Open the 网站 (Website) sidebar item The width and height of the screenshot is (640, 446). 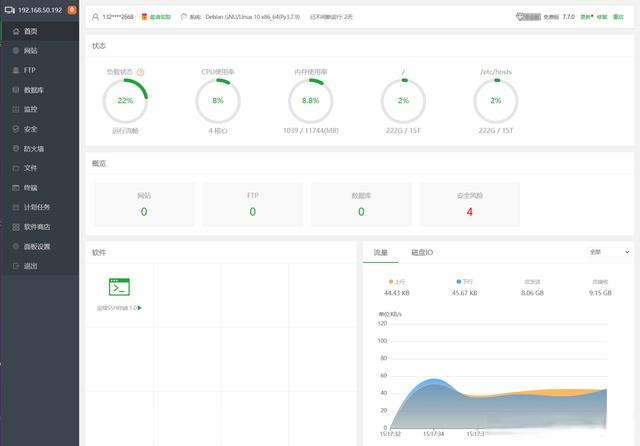(x=31, y=50)
